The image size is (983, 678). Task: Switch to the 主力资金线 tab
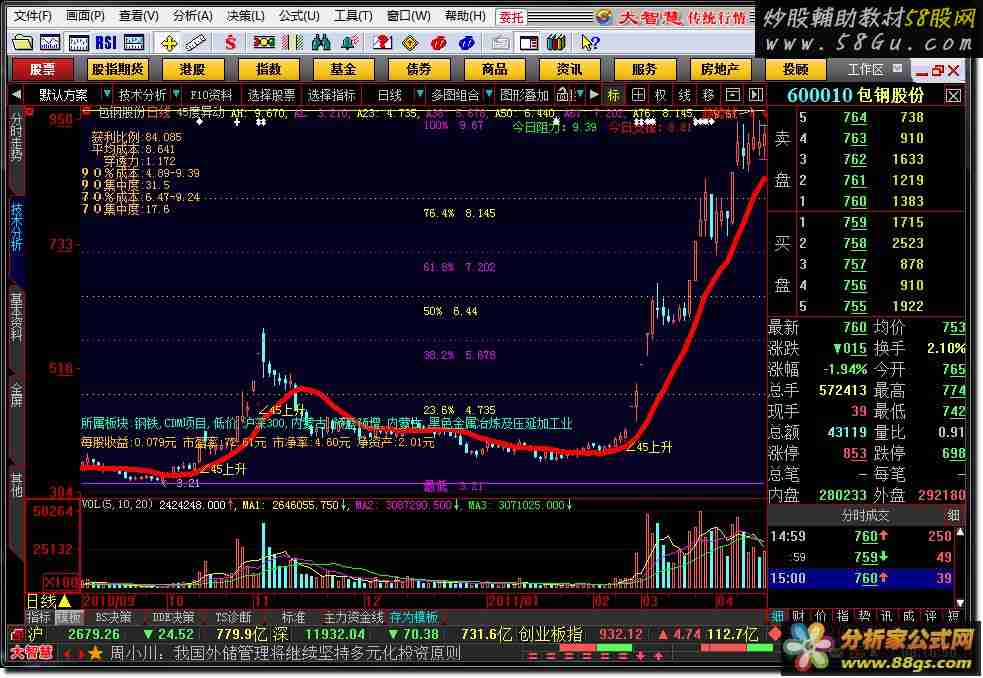pyautogui.click(x=352, y=617)
